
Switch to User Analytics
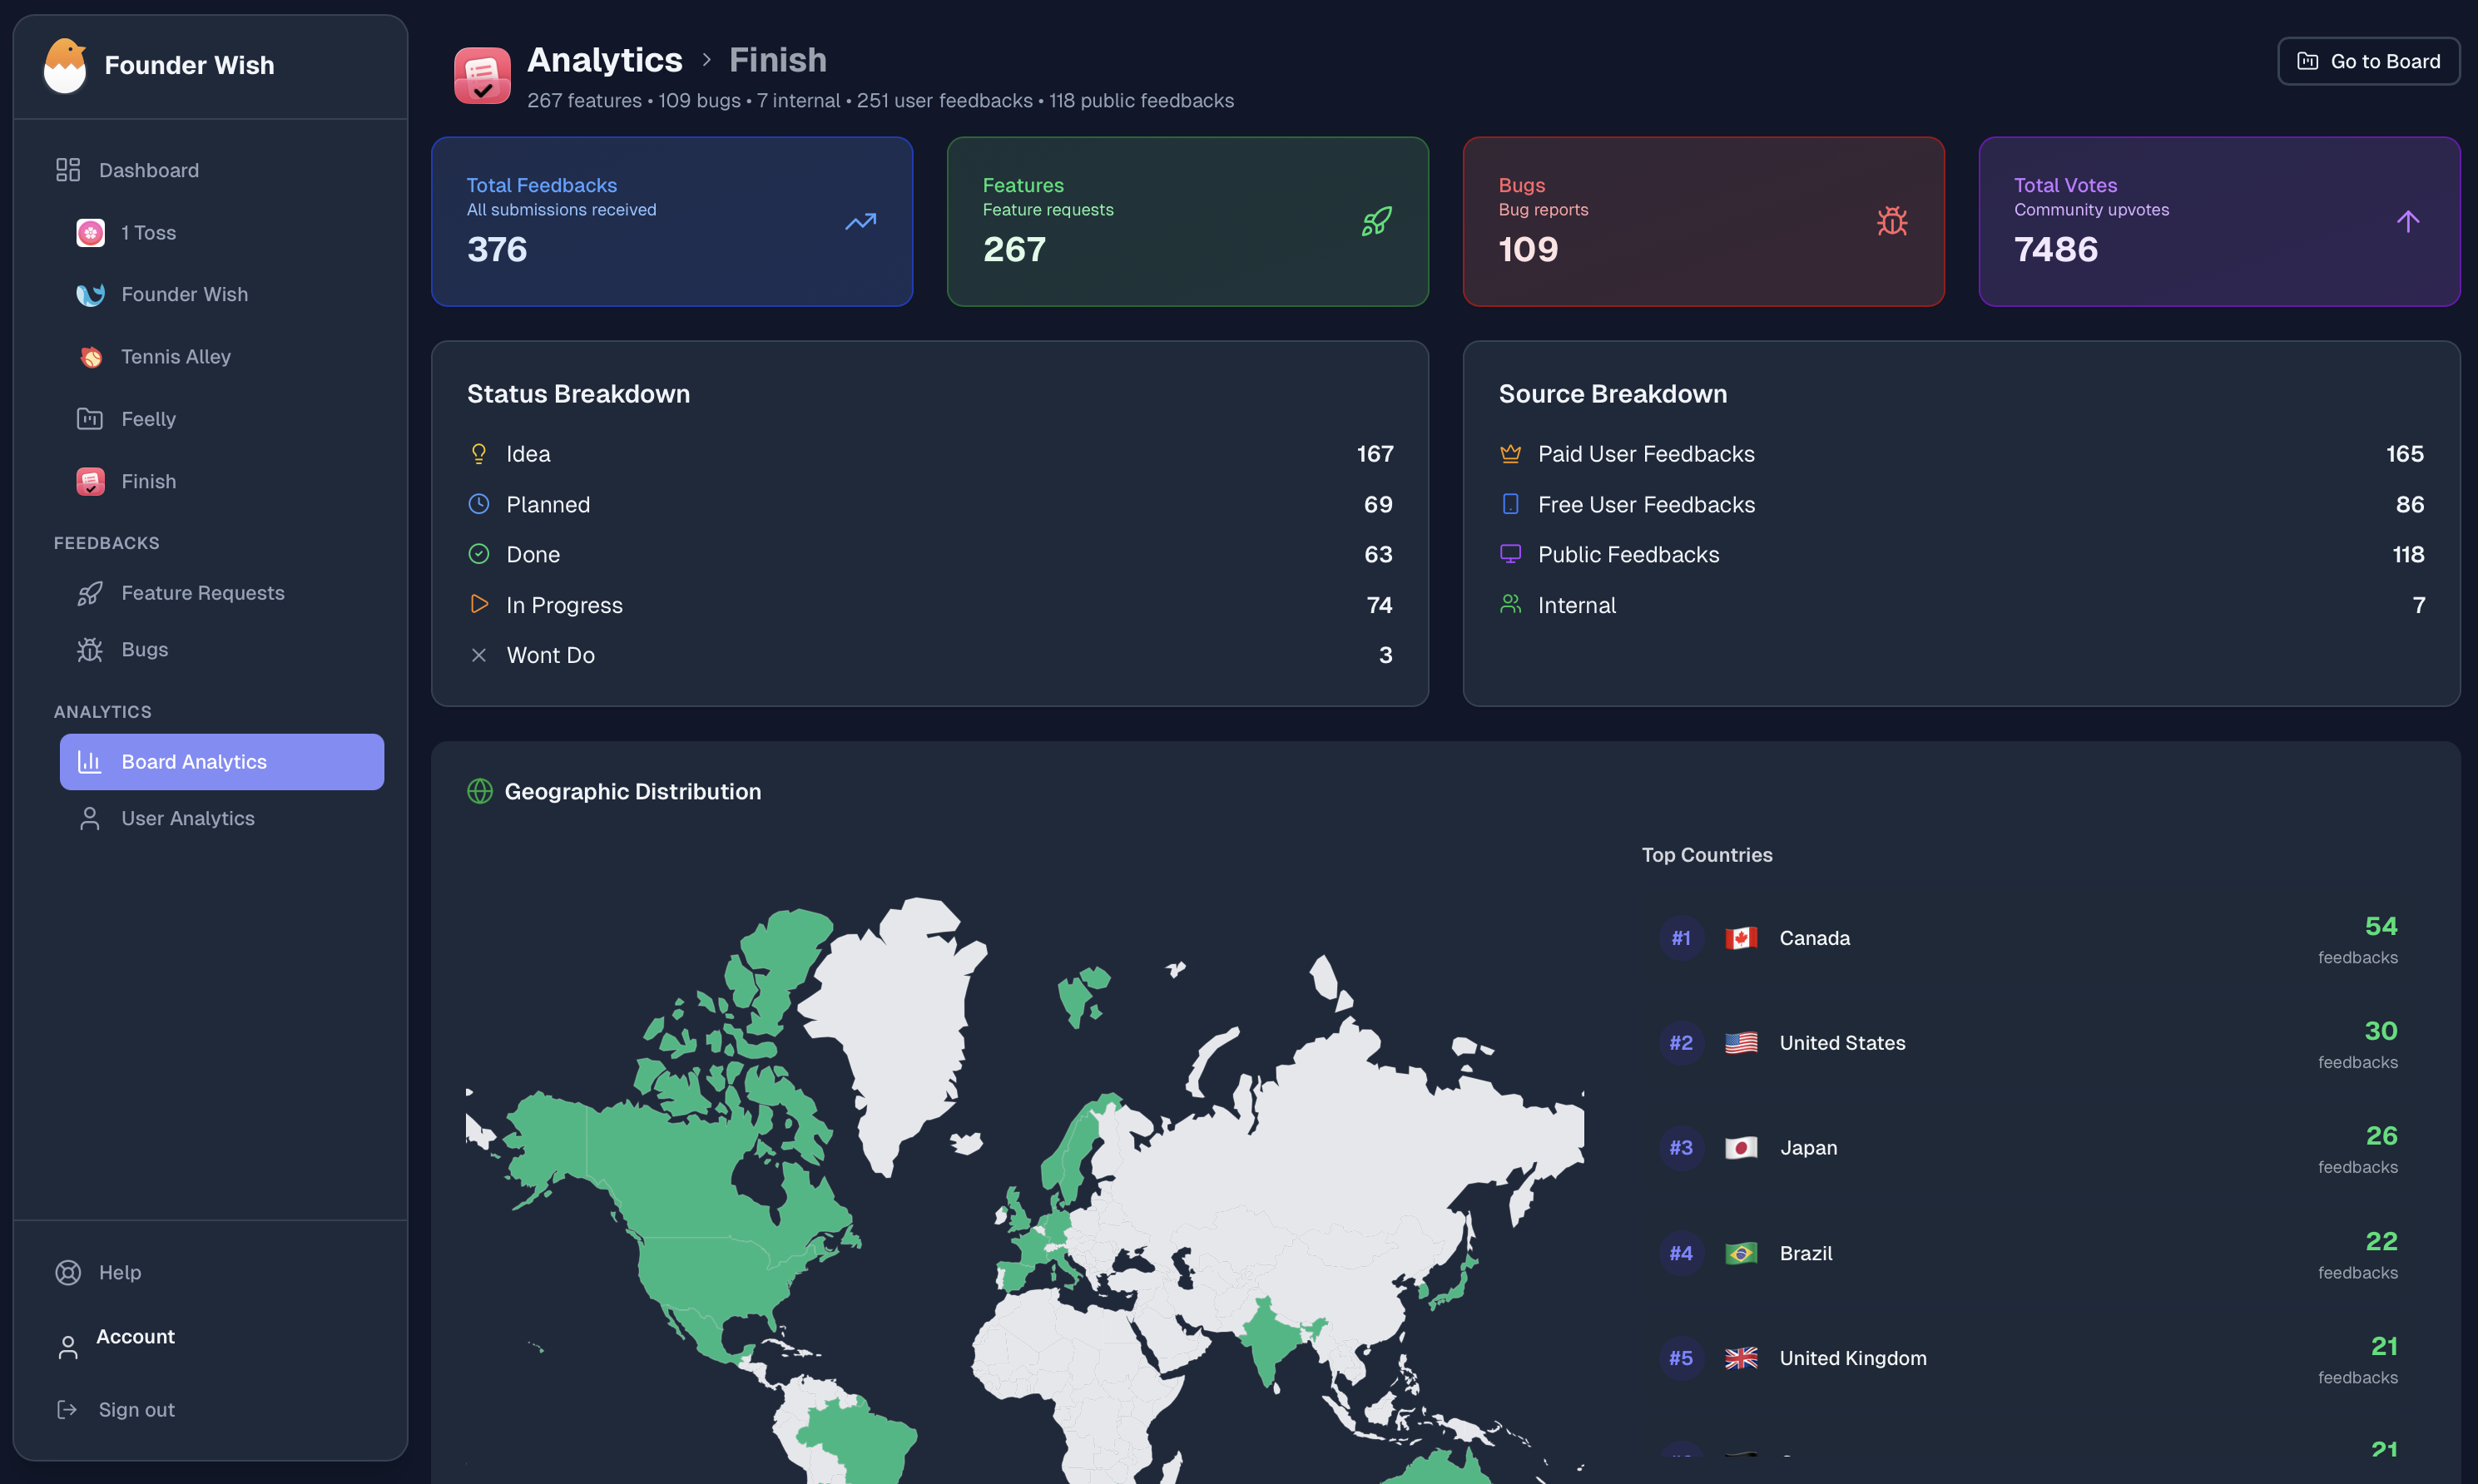[187, 818]
